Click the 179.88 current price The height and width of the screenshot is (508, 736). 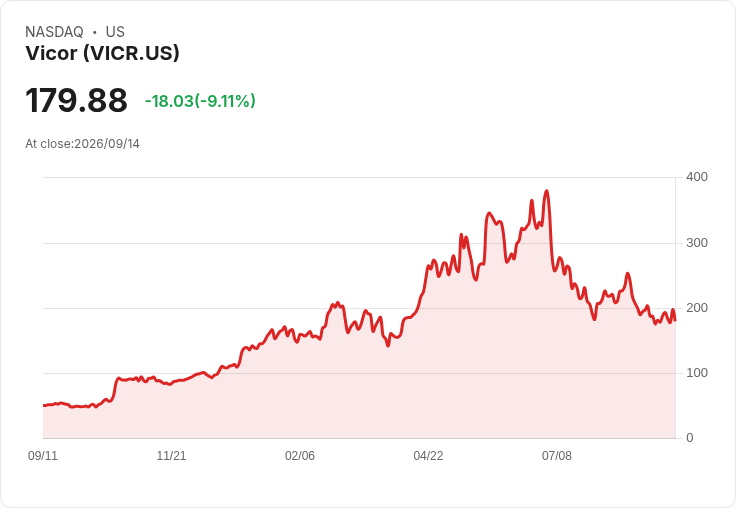(x=76, y=100)
